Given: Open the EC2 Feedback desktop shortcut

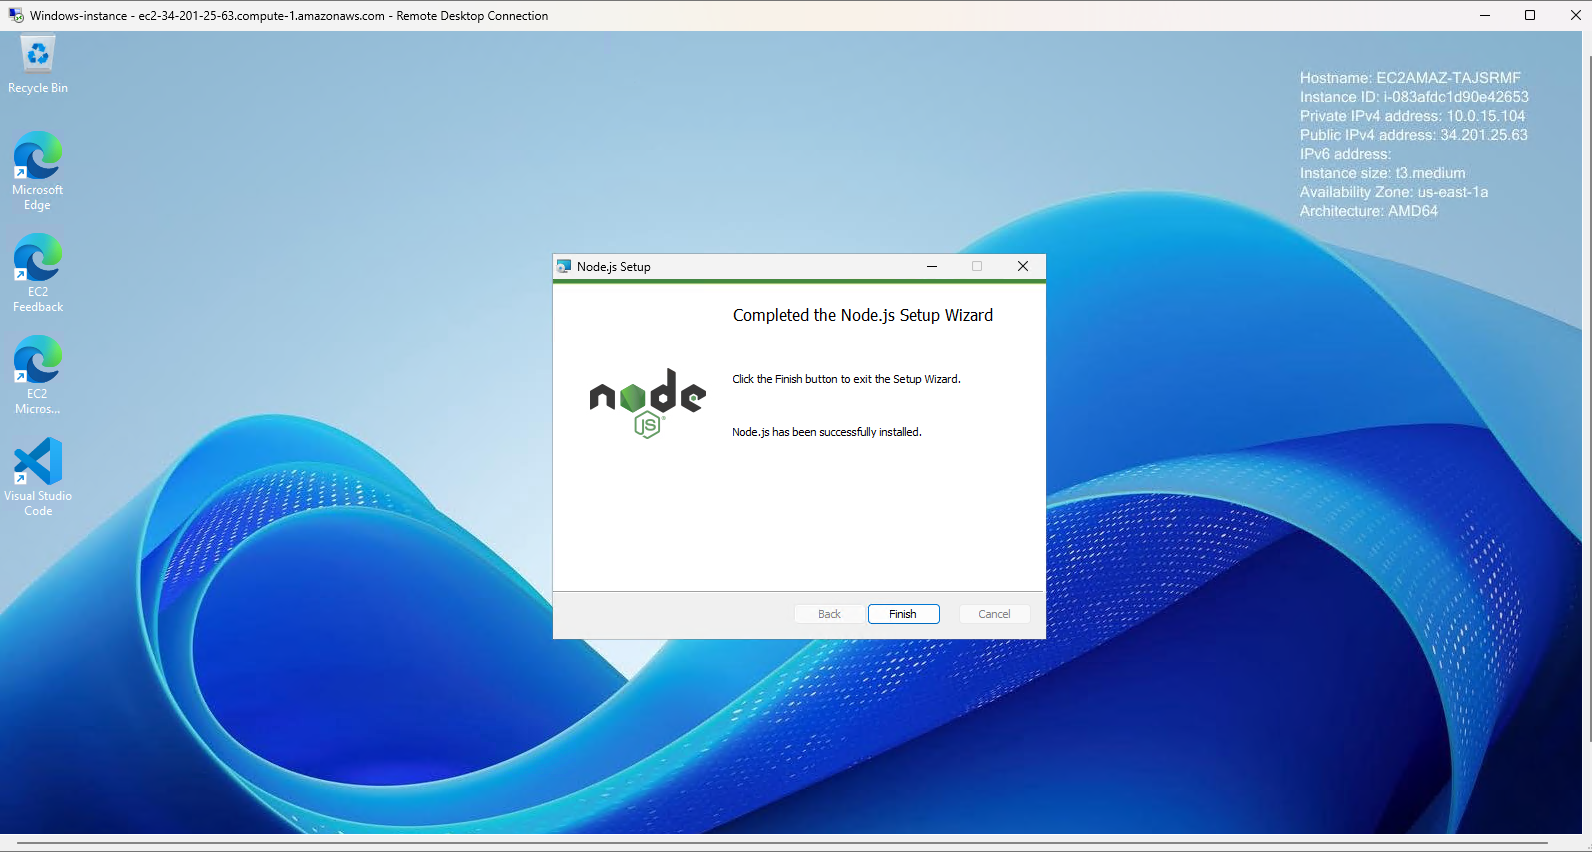Looking at the screenshot, I should 38,272.
